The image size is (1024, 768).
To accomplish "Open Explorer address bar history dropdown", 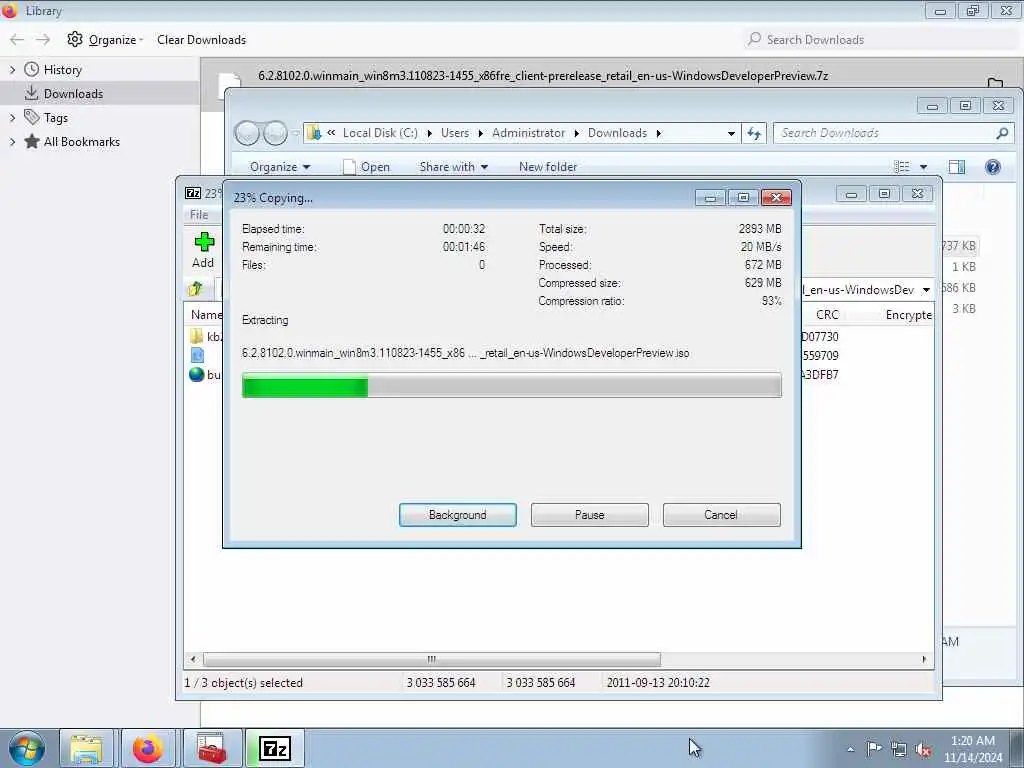I will tap(731, 133).
